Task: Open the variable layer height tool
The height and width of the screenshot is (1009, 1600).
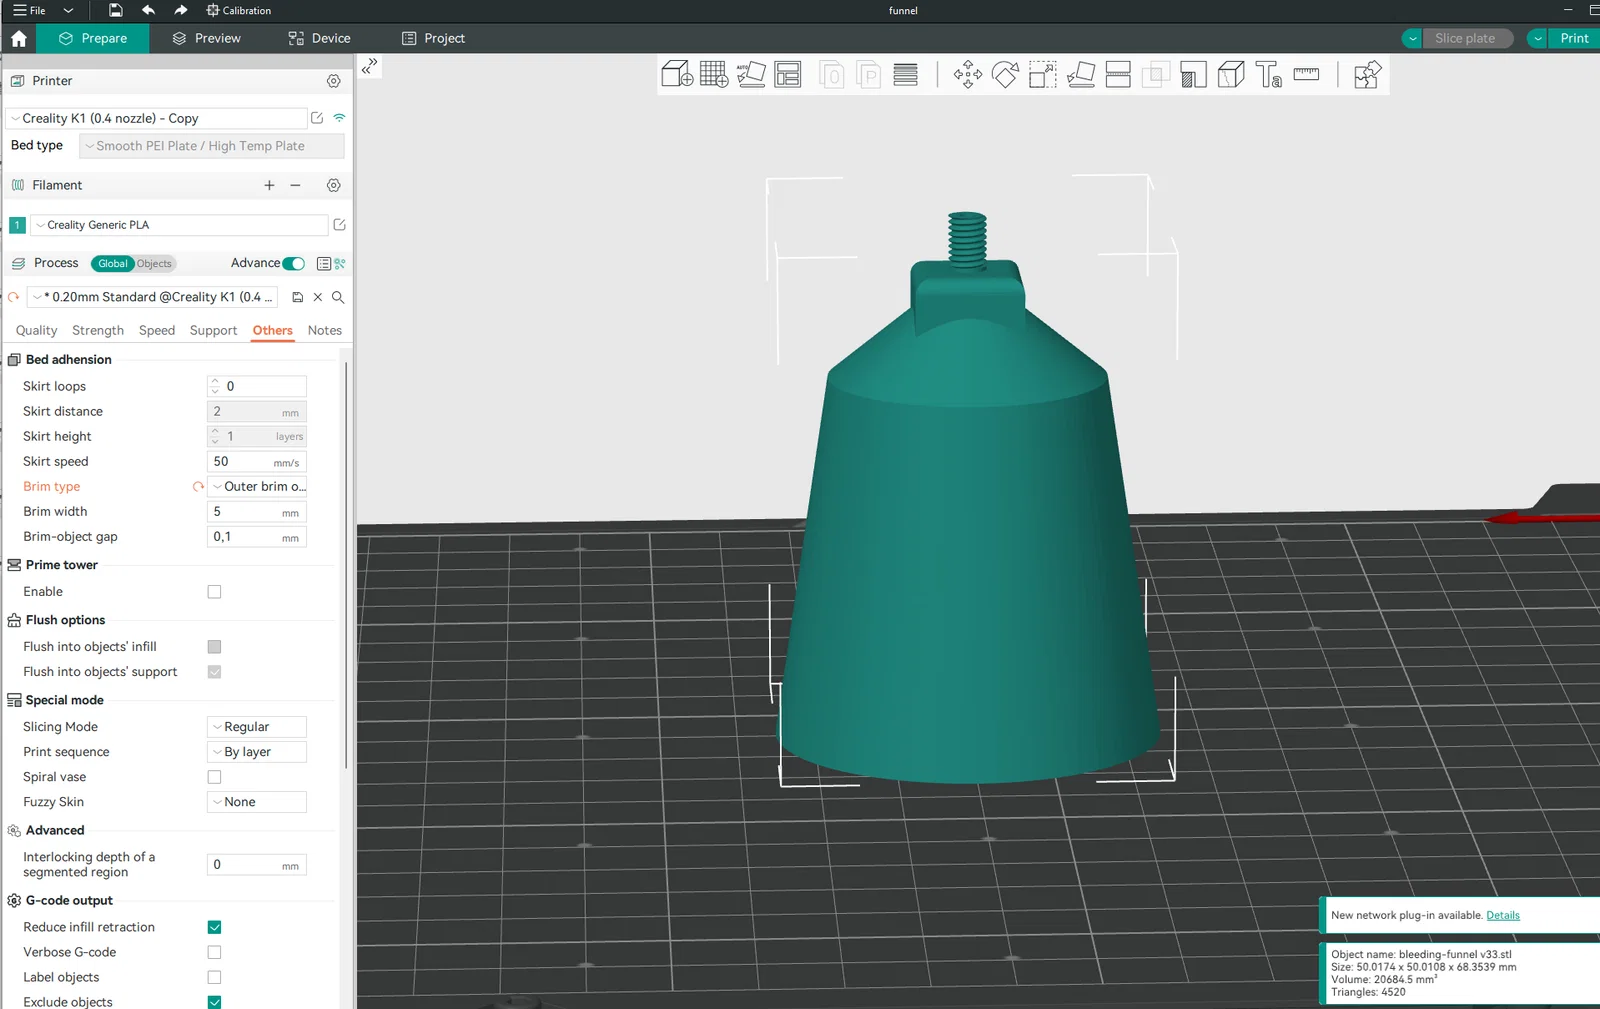Action: (x=906, y=74)
